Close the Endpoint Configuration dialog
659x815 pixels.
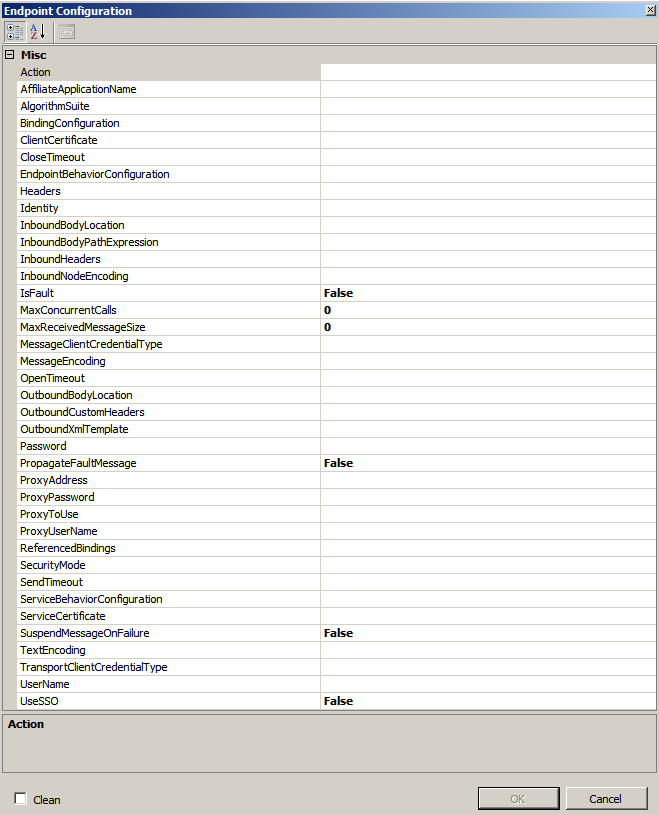pyautogui.click(x=650, y=10)
